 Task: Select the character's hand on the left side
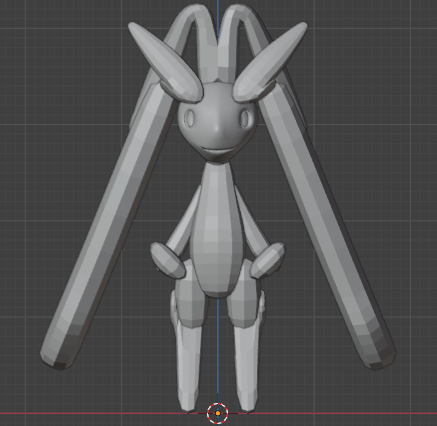tap(167, 260)
